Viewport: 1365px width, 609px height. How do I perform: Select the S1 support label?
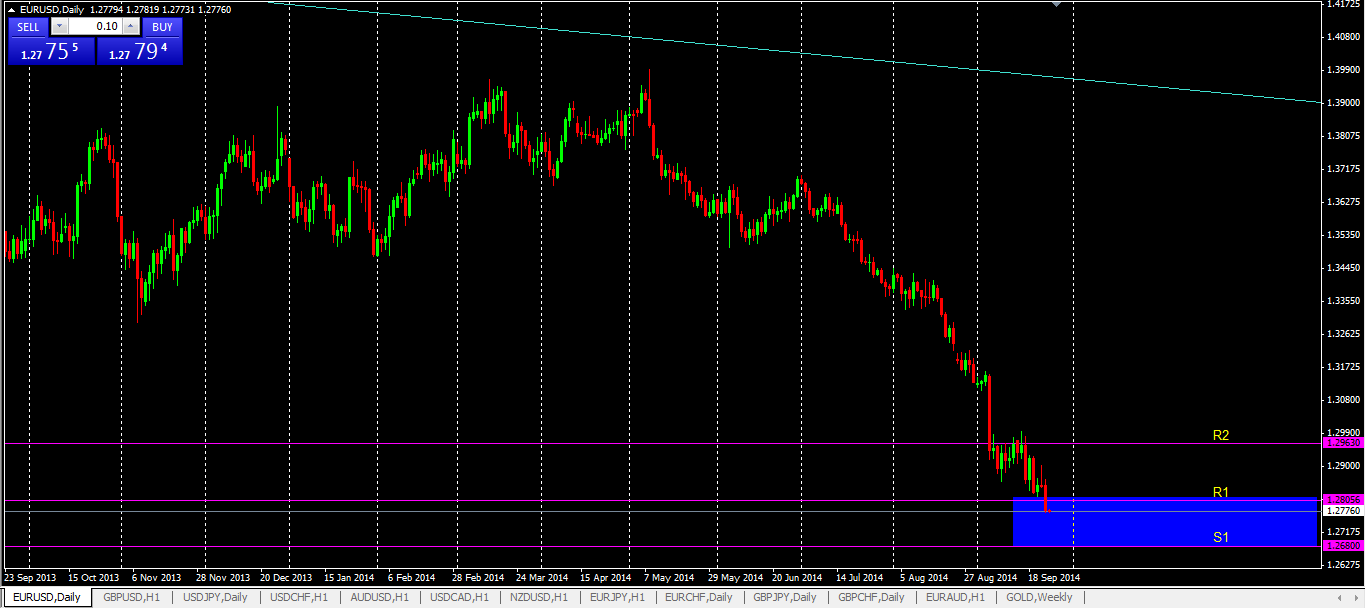(x=1221, y=537)
